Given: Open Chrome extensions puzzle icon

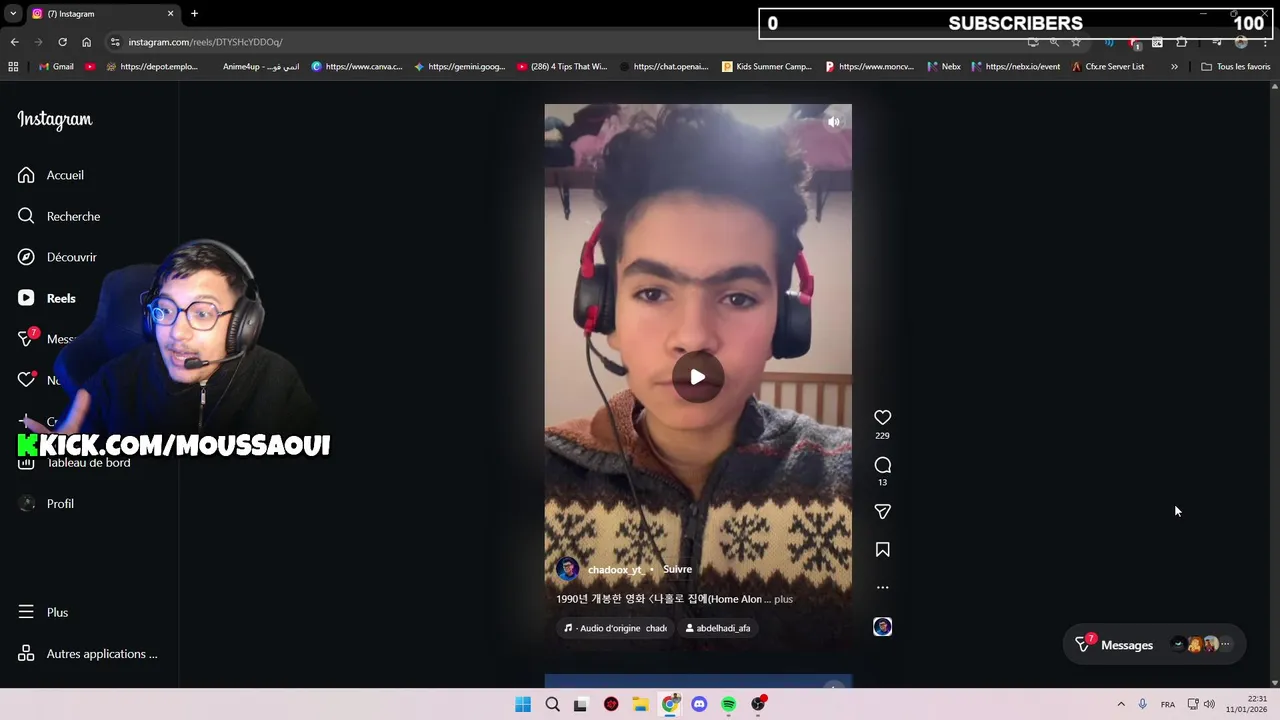Looking at the screenshot, I should (x=1182, y=42).
